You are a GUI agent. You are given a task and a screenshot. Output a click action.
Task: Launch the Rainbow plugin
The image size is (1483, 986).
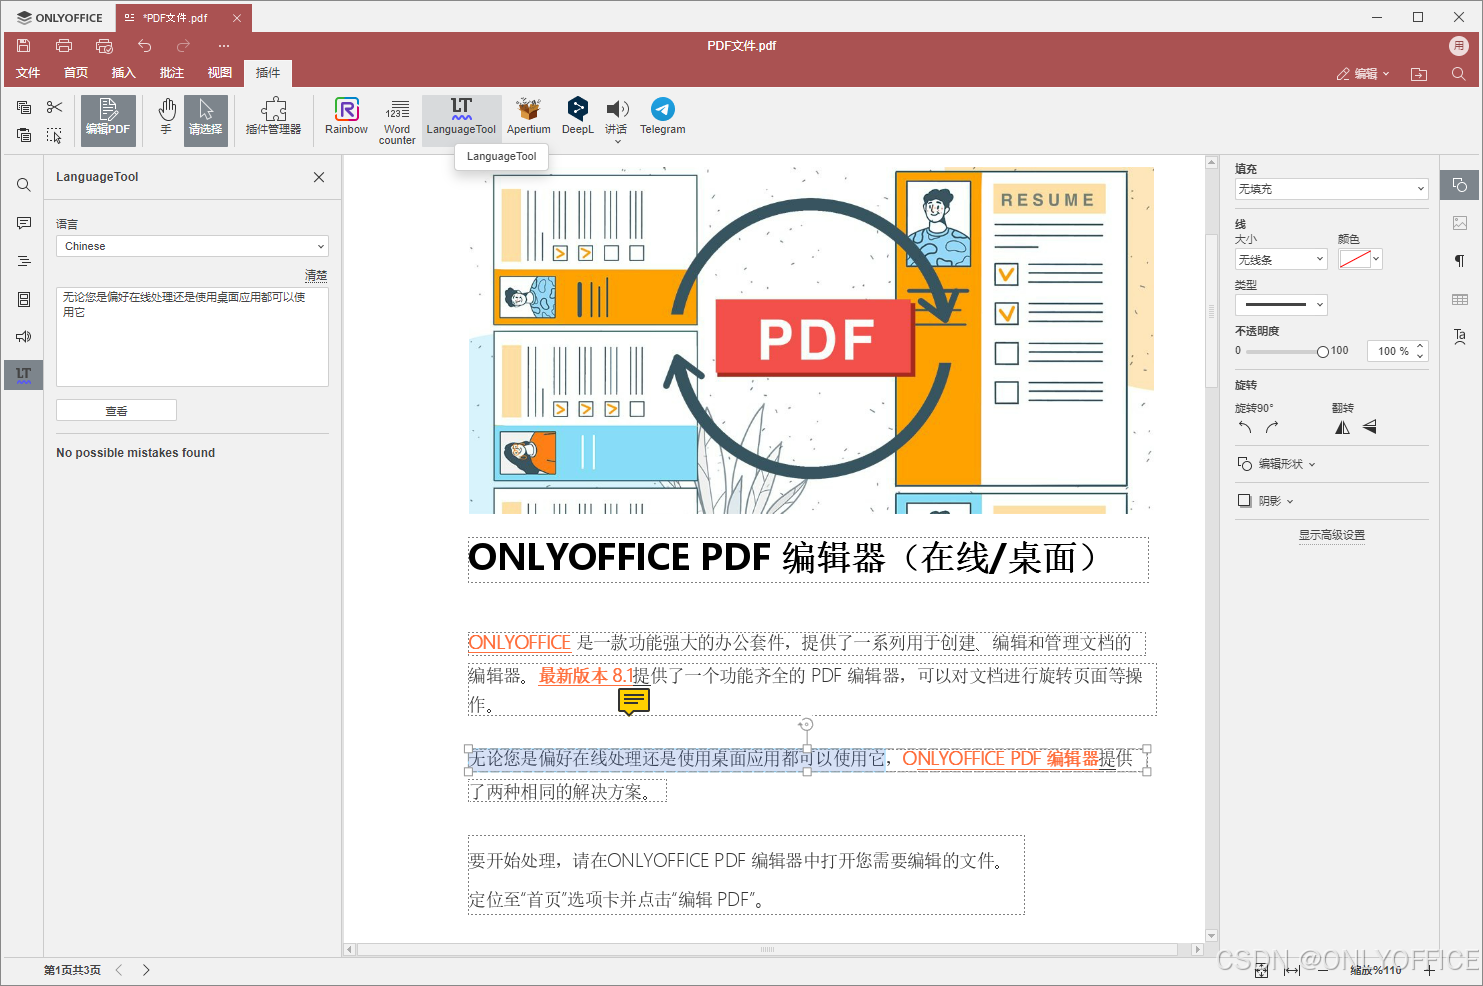click(346, 118)
